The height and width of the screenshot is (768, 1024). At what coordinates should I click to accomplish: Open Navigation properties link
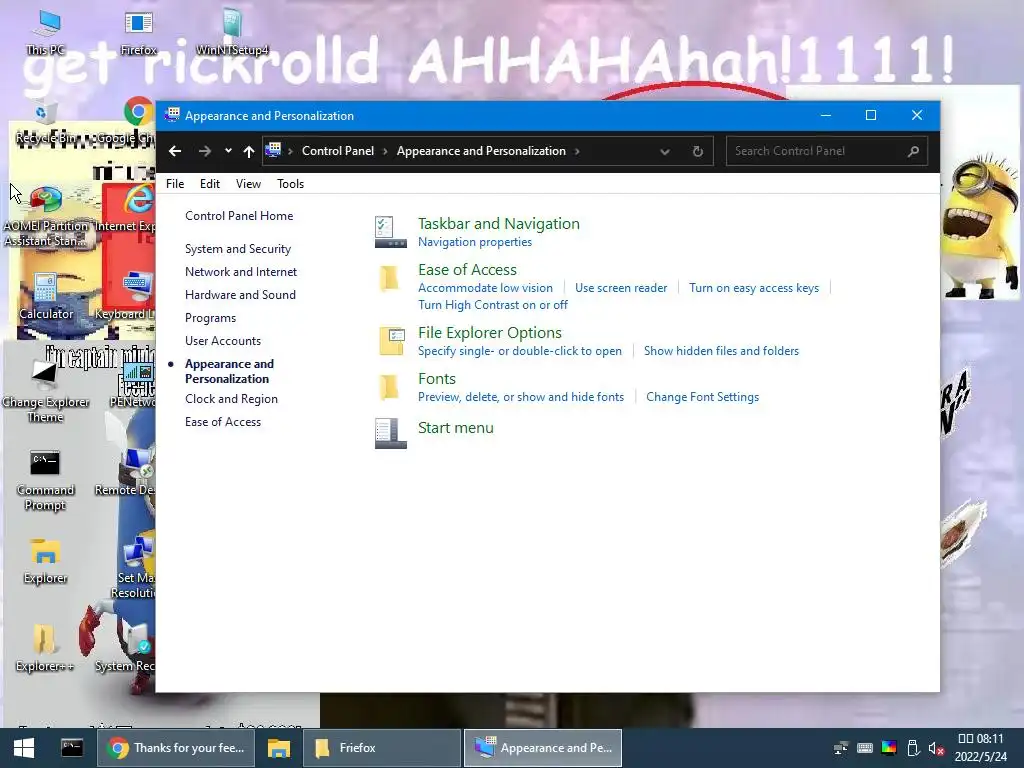click(475, 242)
